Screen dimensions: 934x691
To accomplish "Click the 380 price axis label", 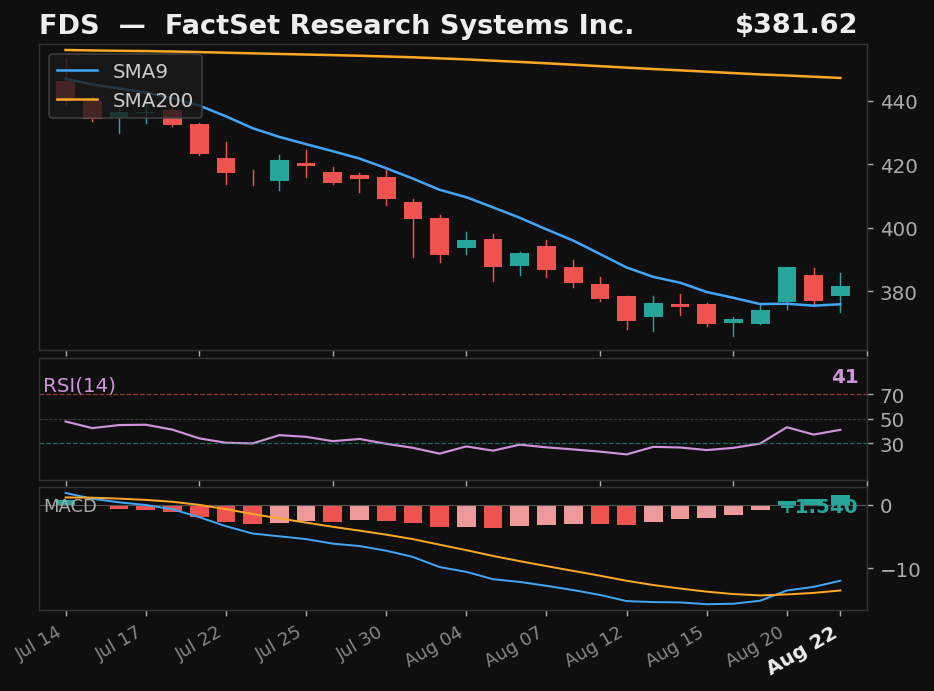I will [899, 292].
